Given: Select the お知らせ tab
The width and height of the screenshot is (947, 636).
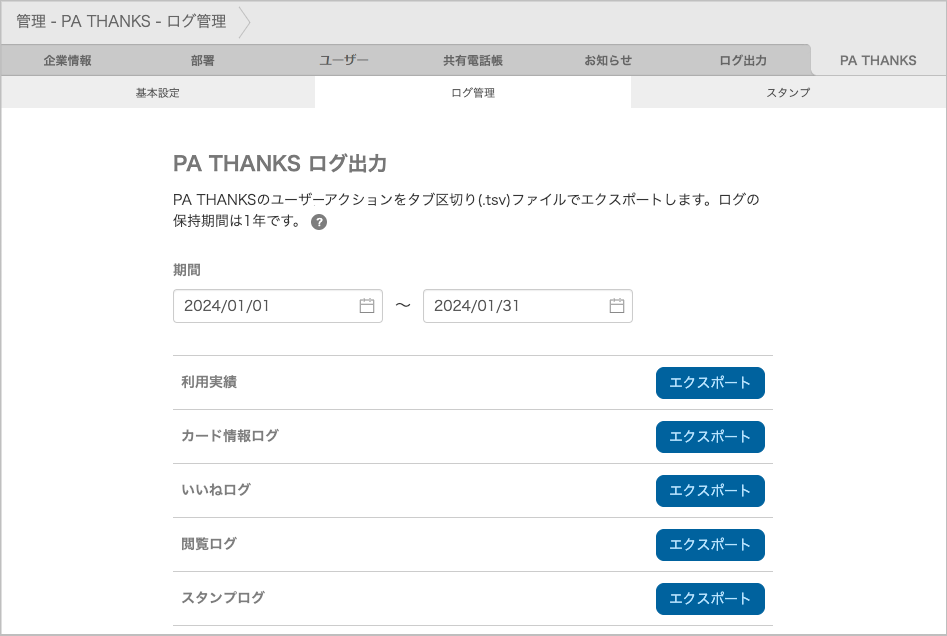Looking at the screenshot, I should coord(607,60).
